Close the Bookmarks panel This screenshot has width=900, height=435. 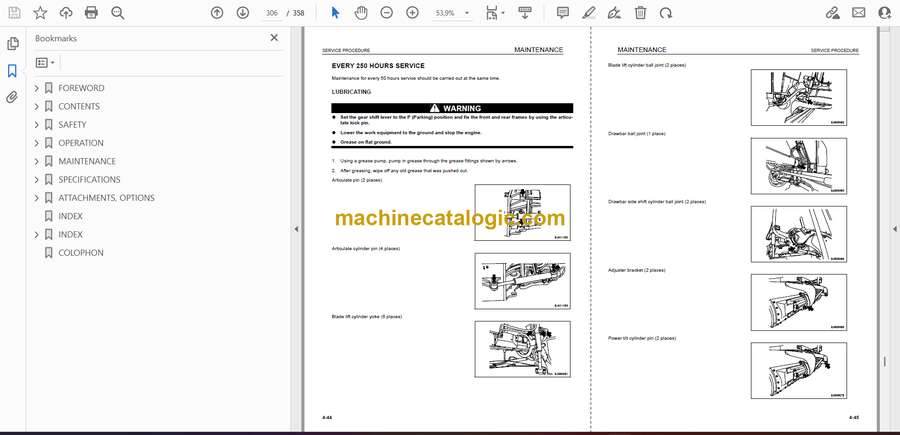click(274, 38)
